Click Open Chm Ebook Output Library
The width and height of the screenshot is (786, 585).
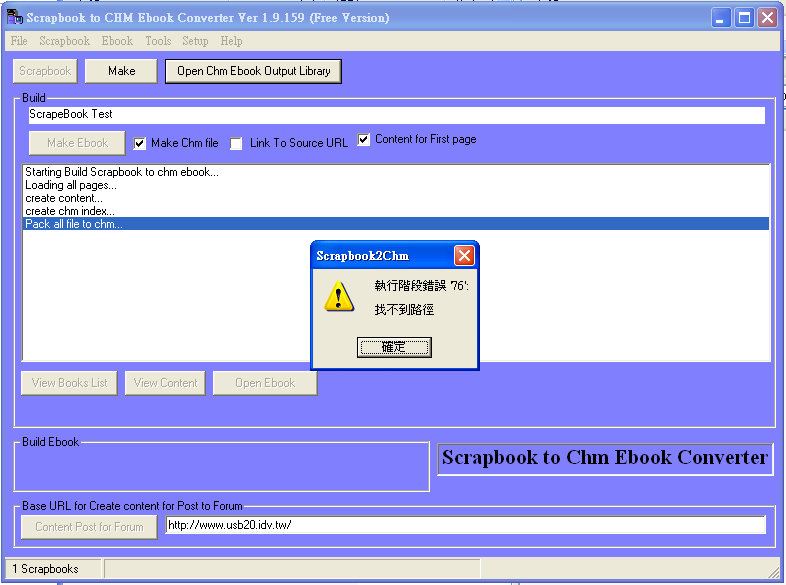coord(253,71)
